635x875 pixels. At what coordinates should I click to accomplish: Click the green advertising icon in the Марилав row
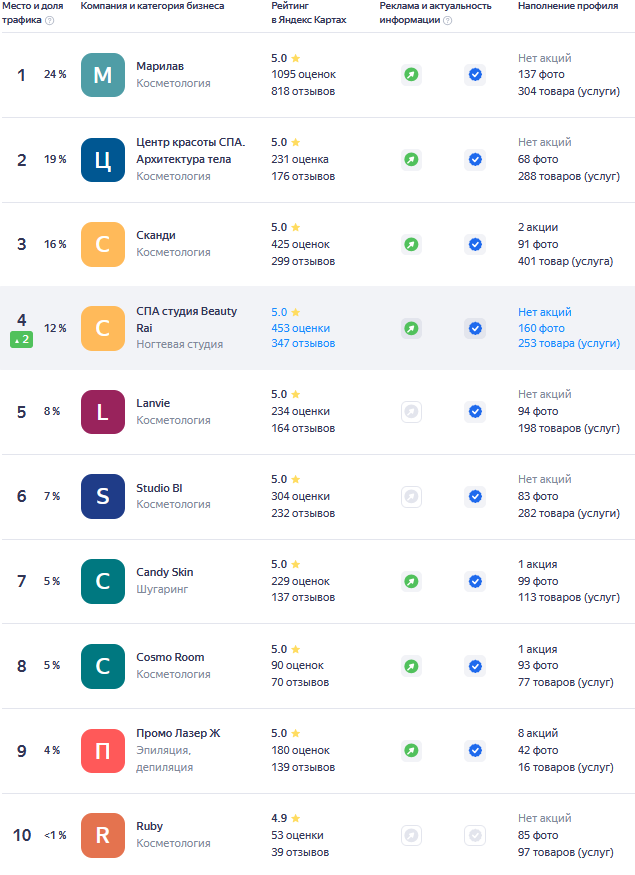[x=411, y=75]
